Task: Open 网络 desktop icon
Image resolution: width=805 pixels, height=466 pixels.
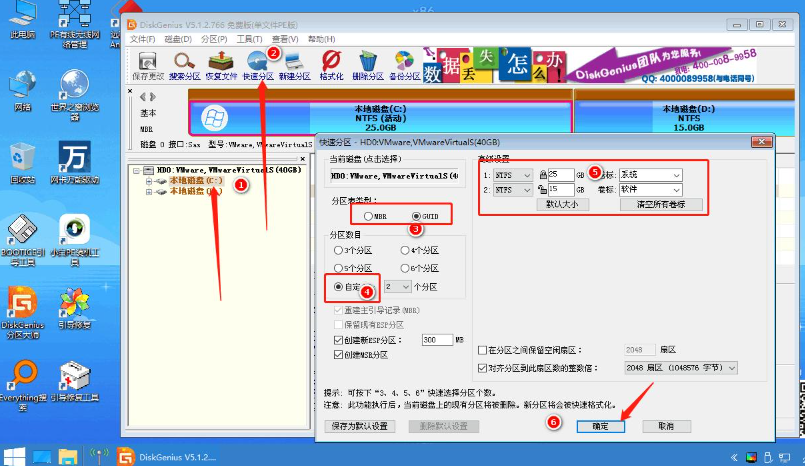Action: coord(23,91)
